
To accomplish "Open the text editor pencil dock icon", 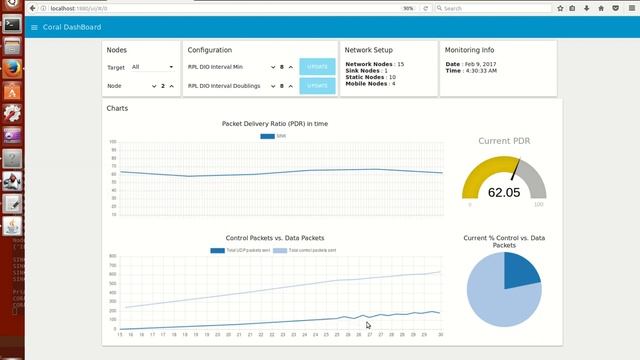I will click(x=12, y=203).
